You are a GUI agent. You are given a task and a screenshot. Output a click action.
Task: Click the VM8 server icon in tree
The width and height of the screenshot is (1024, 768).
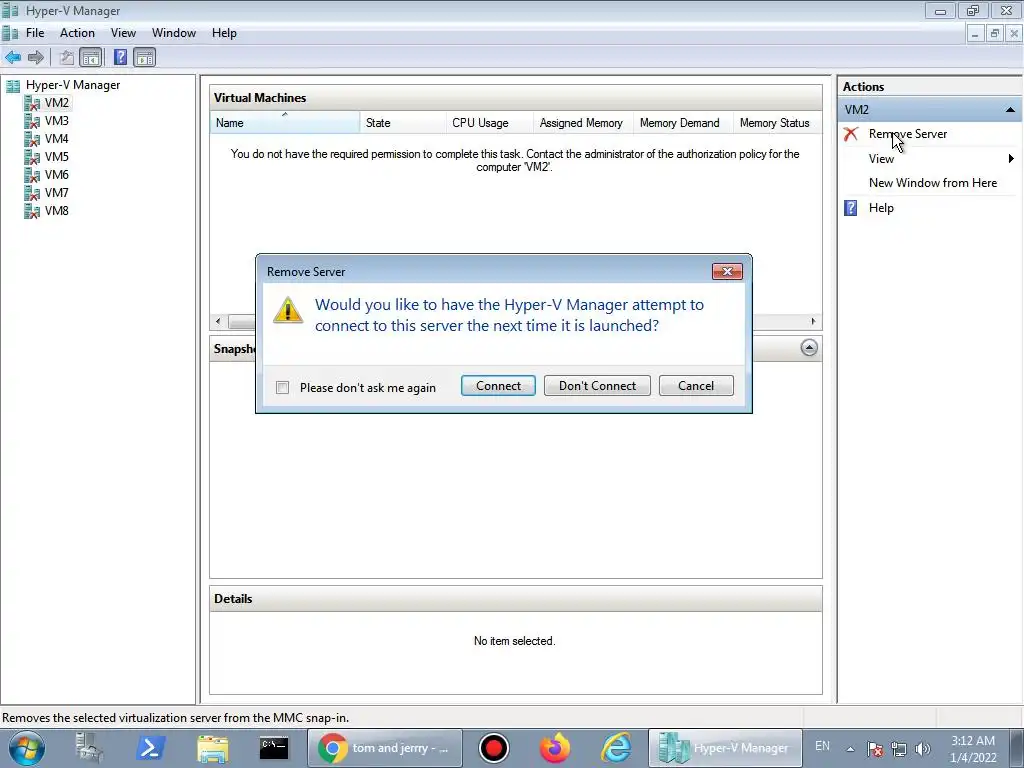[x=32, y=211]
